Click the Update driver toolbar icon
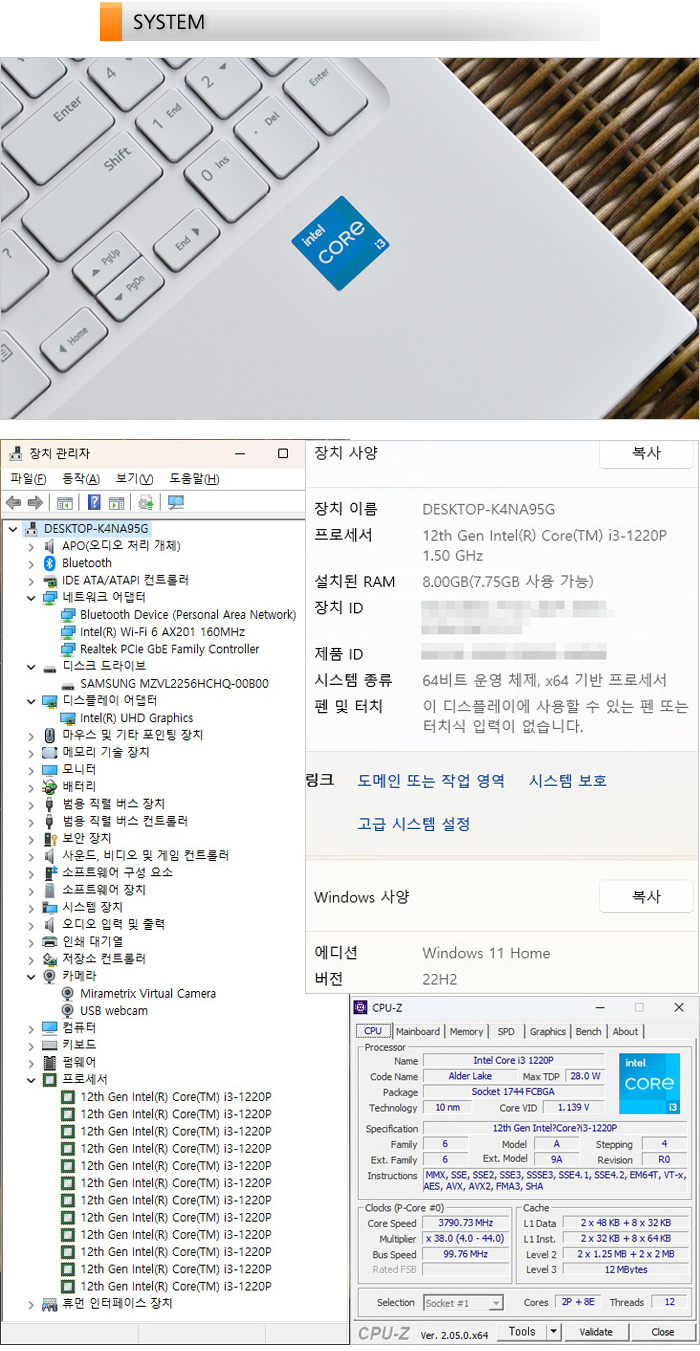This screenshot has width=700, height=1351. pyautogui.click(x=146, y=502)
